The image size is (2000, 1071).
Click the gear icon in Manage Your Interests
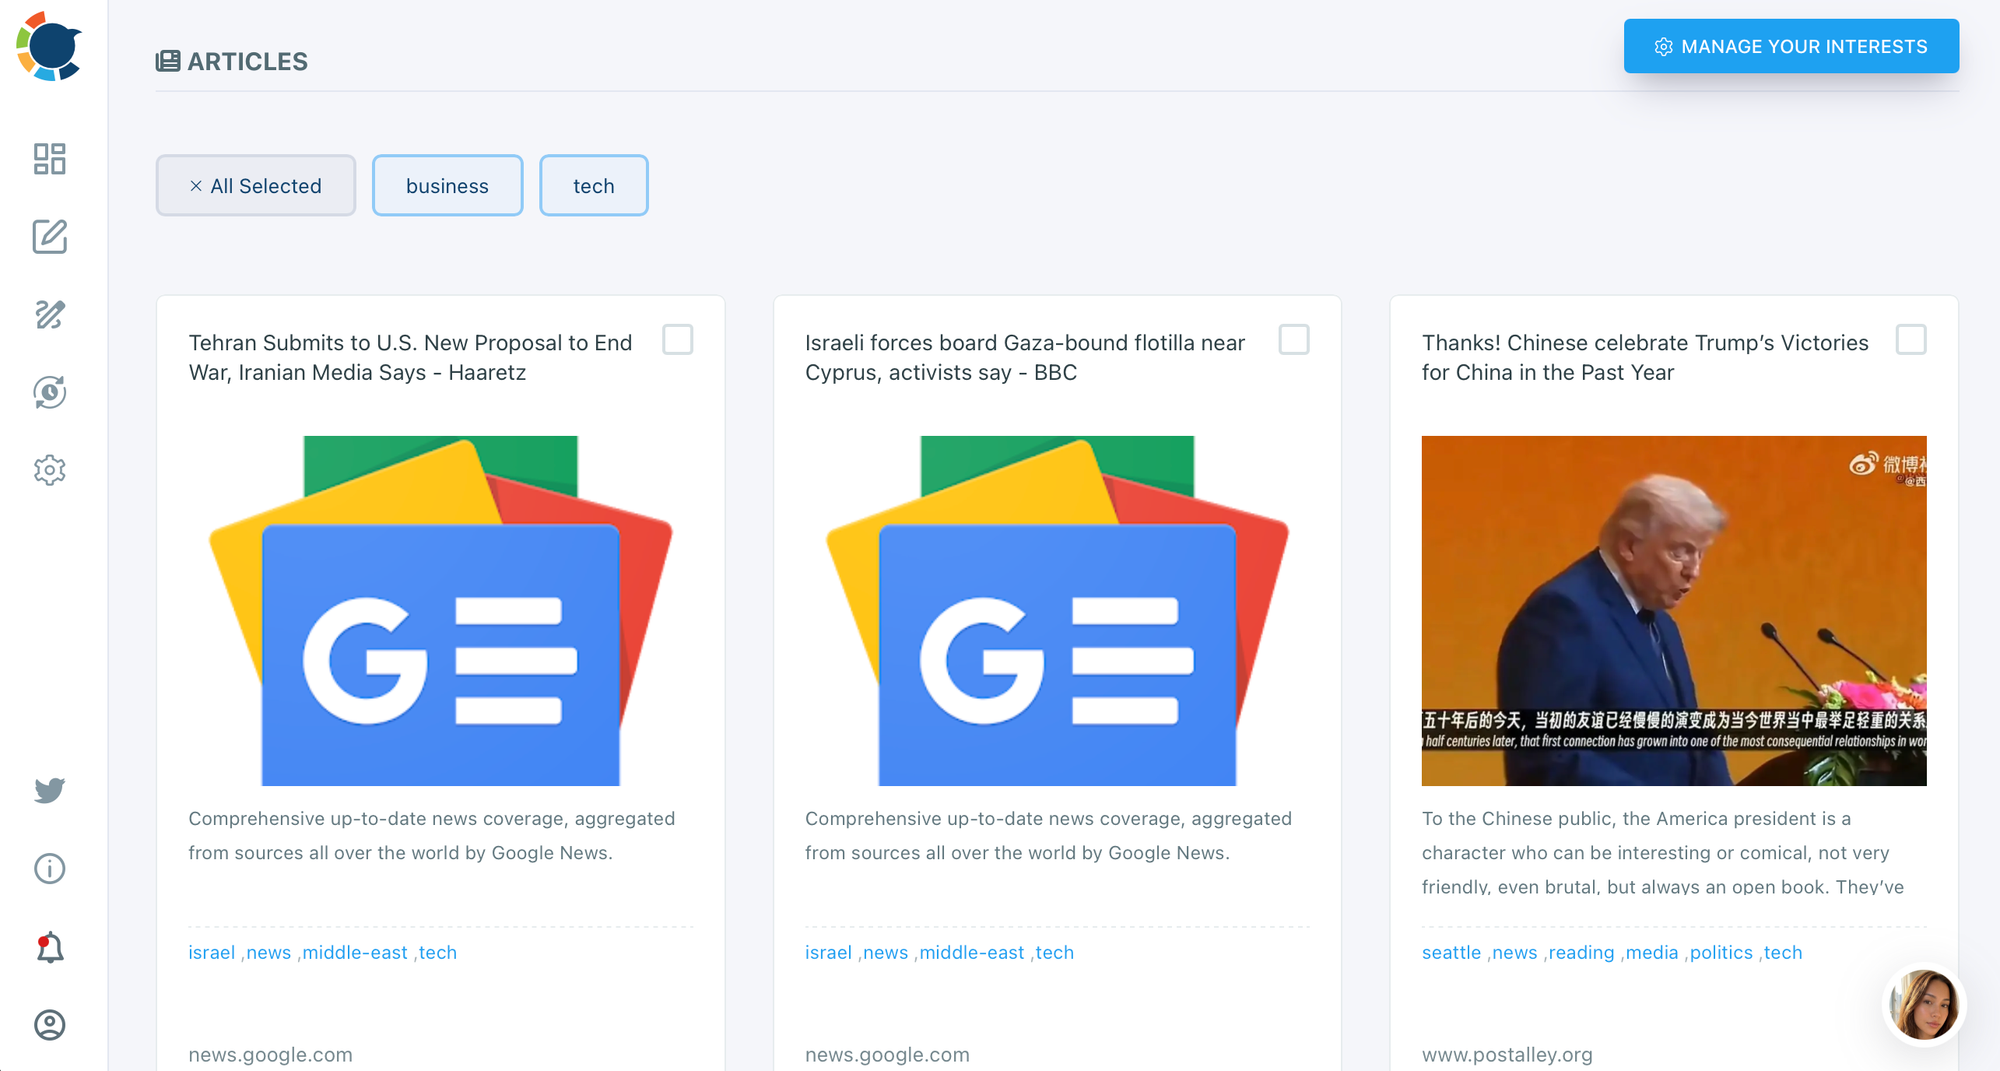[1663, 47]
